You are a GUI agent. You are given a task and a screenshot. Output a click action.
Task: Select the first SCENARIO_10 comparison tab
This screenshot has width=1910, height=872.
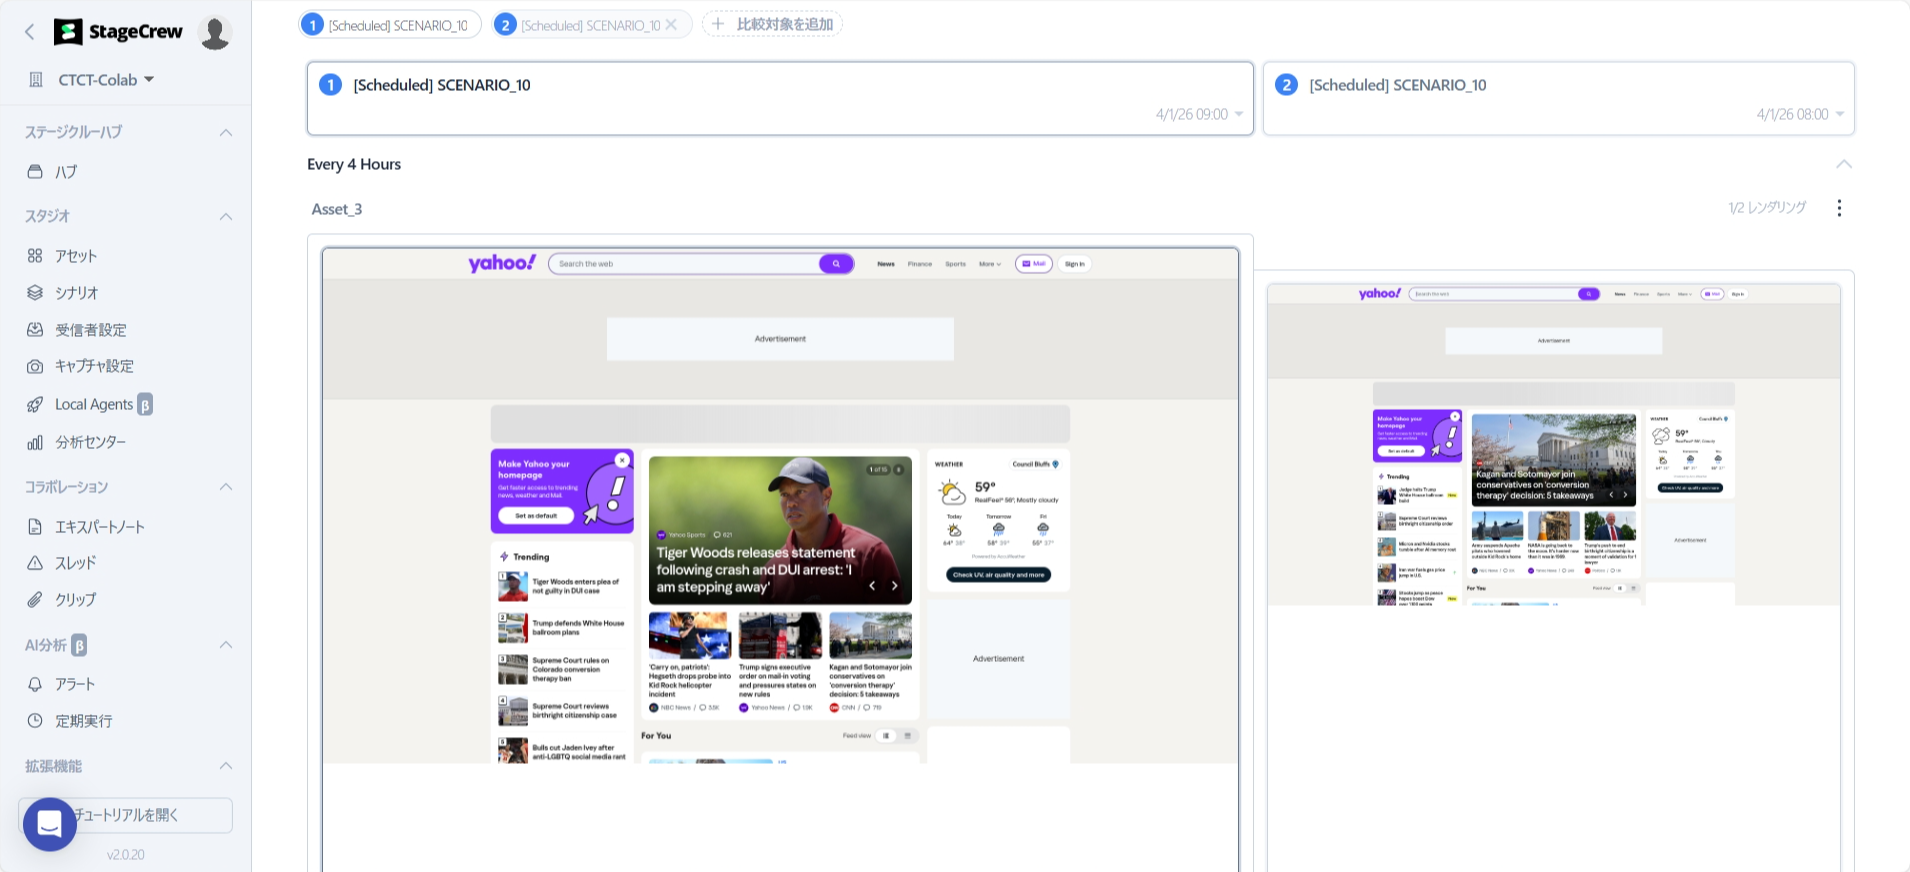point(390,25)
